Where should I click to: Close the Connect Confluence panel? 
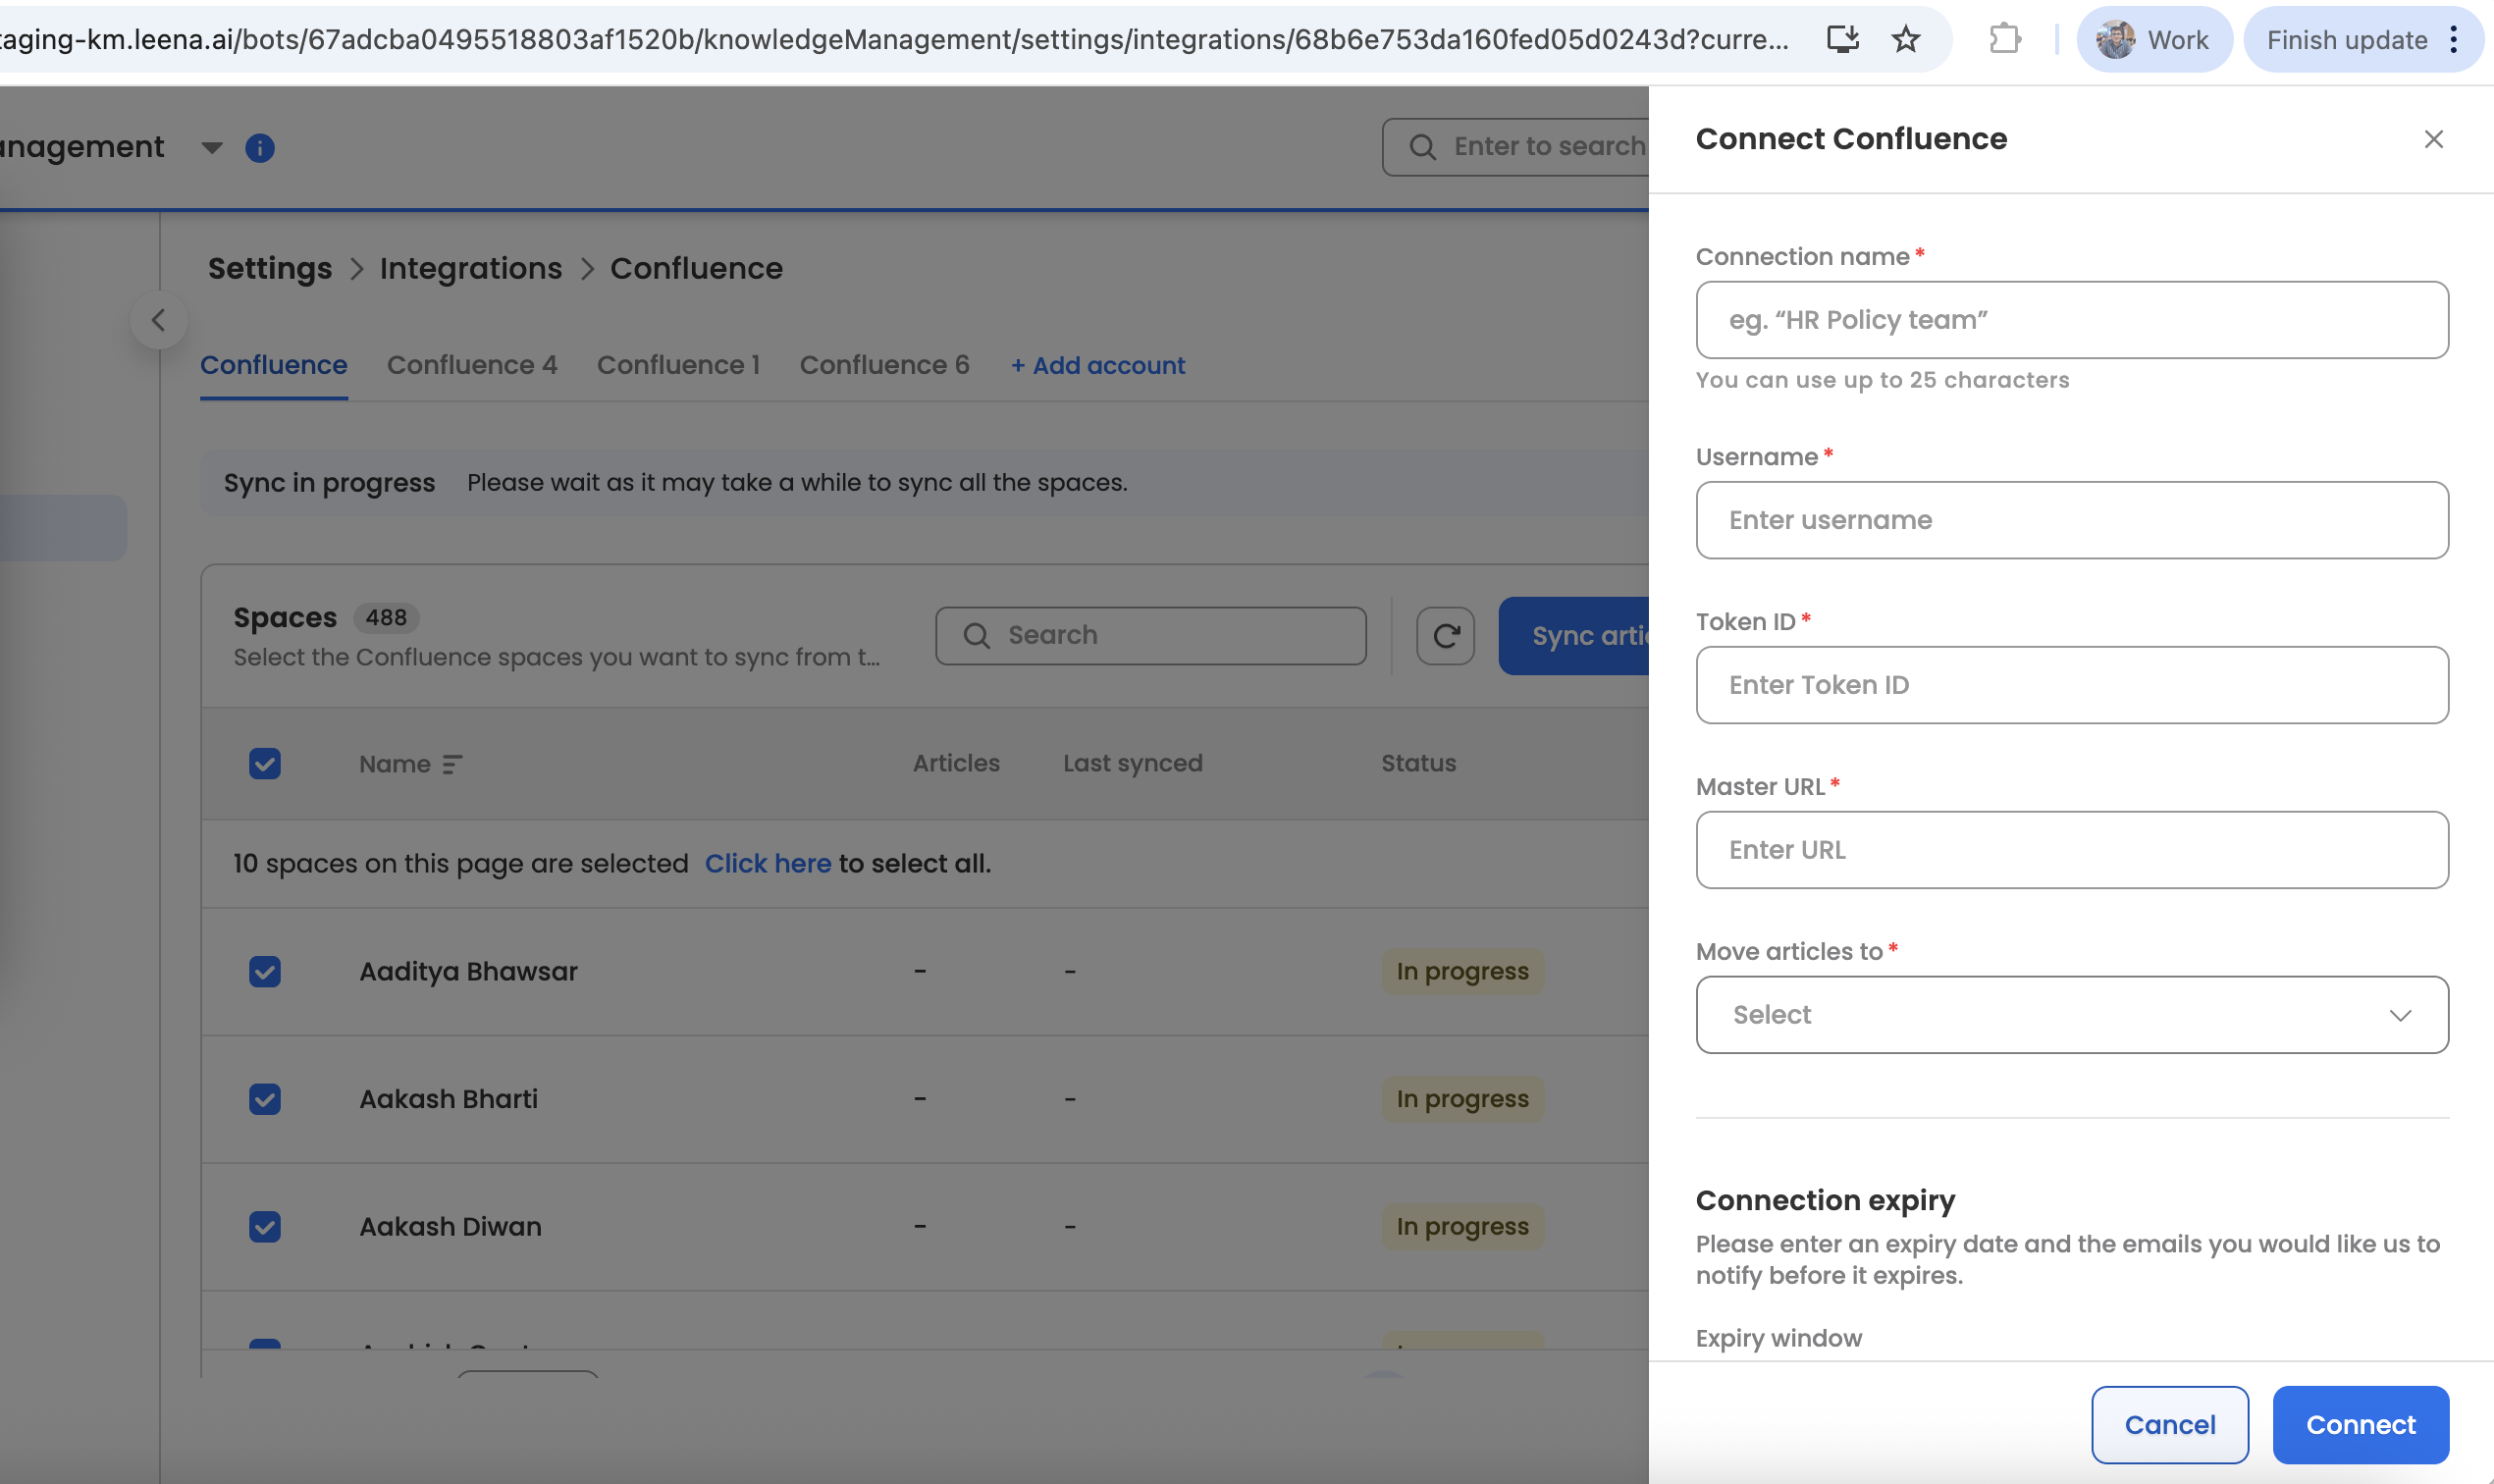[x=2433, y=139]
